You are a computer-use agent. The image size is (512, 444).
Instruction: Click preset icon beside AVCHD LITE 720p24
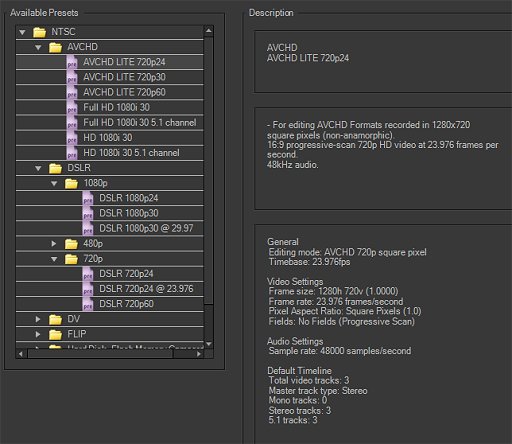72,62
